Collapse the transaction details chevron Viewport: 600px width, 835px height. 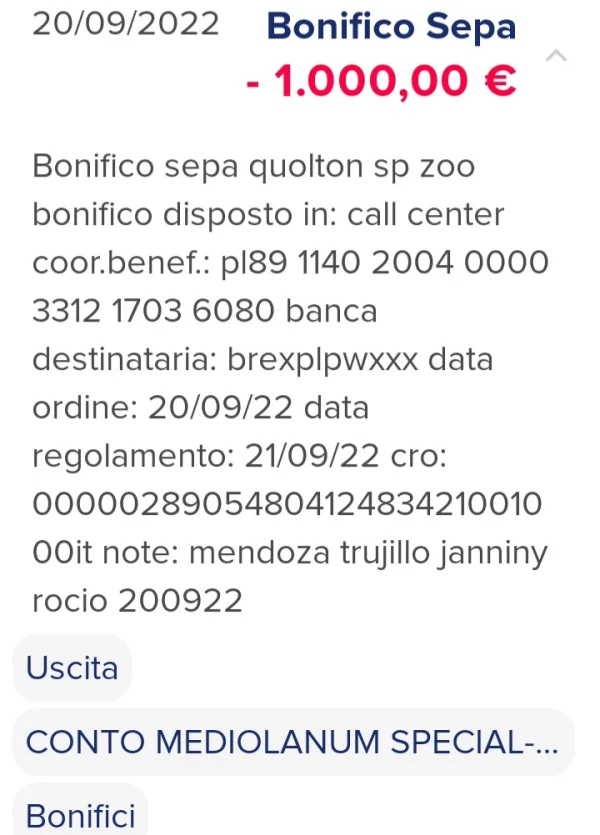click(x=557, y=56)
